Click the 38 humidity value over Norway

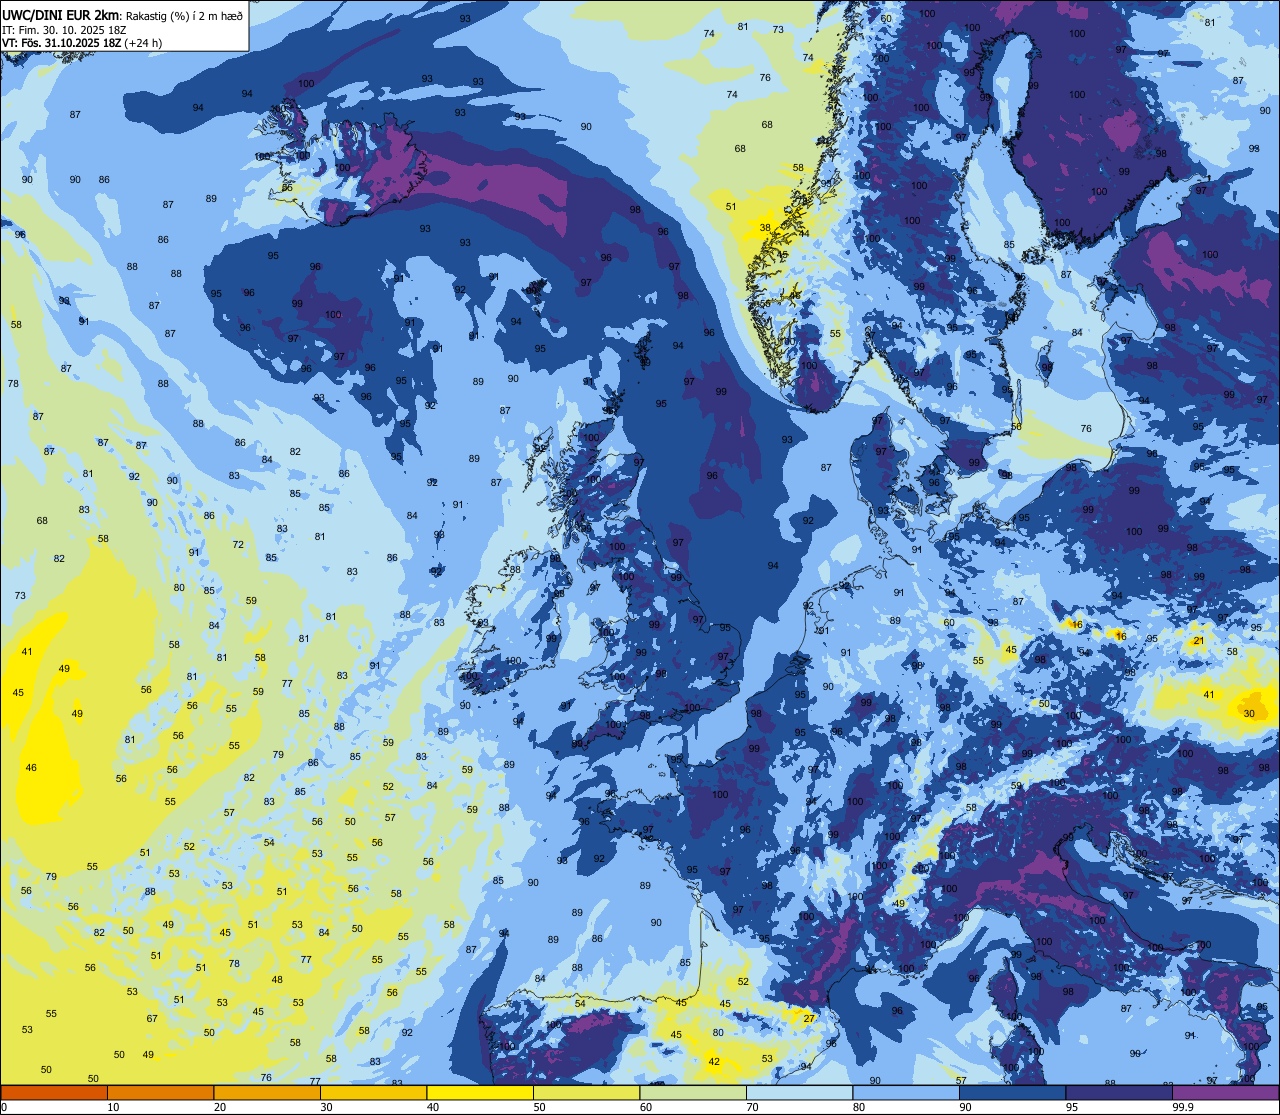(x=765, y=228)
